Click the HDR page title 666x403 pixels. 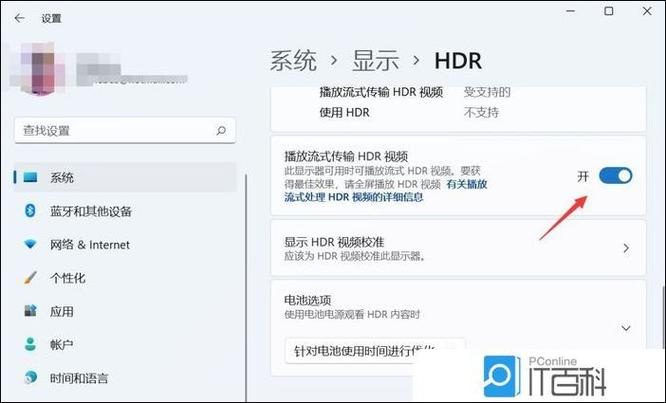point(458,61)
